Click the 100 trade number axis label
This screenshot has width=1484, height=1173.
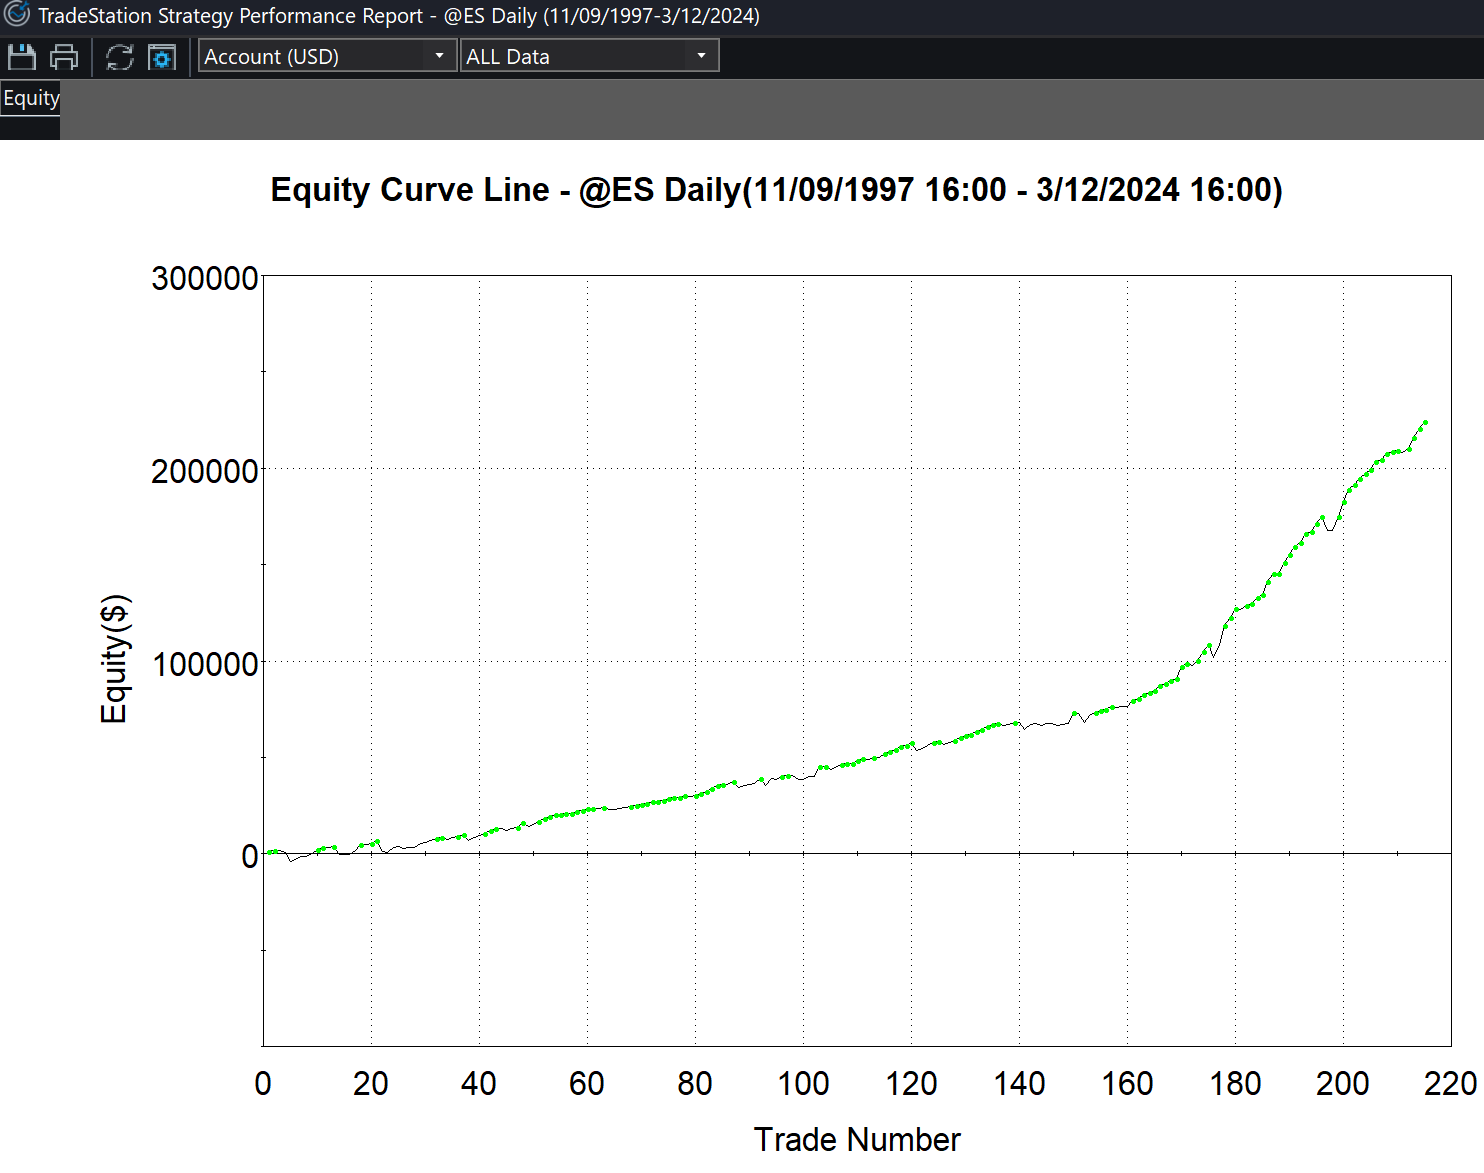803,1084
